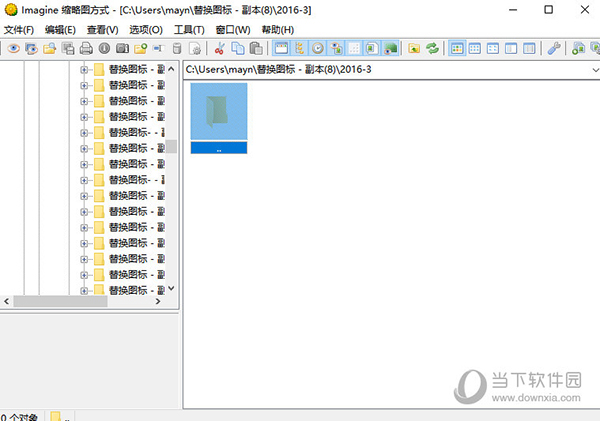Select the colored thumbnails view mode
The width and height of the screenshot is (600, 421).
(457, 48)
